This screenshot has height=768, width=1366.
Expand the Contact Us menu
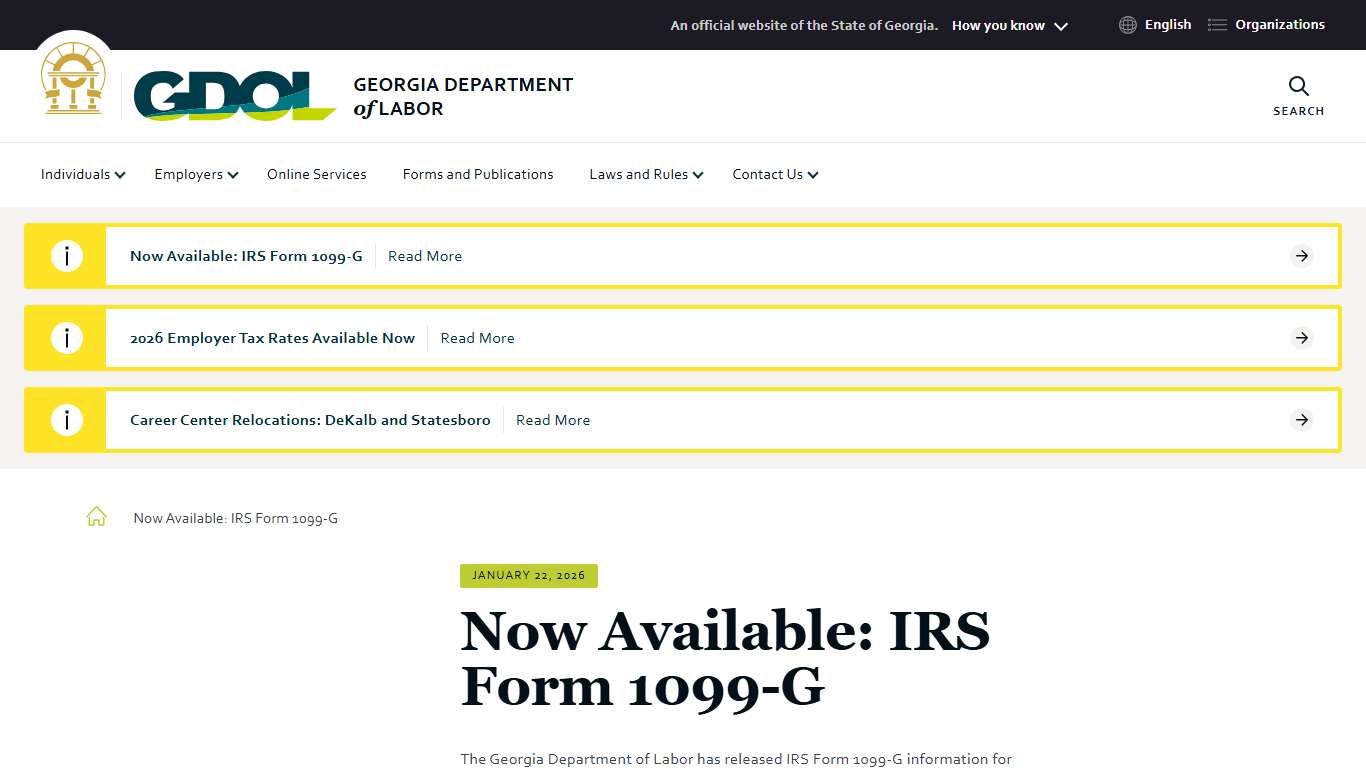coord(774,174)
